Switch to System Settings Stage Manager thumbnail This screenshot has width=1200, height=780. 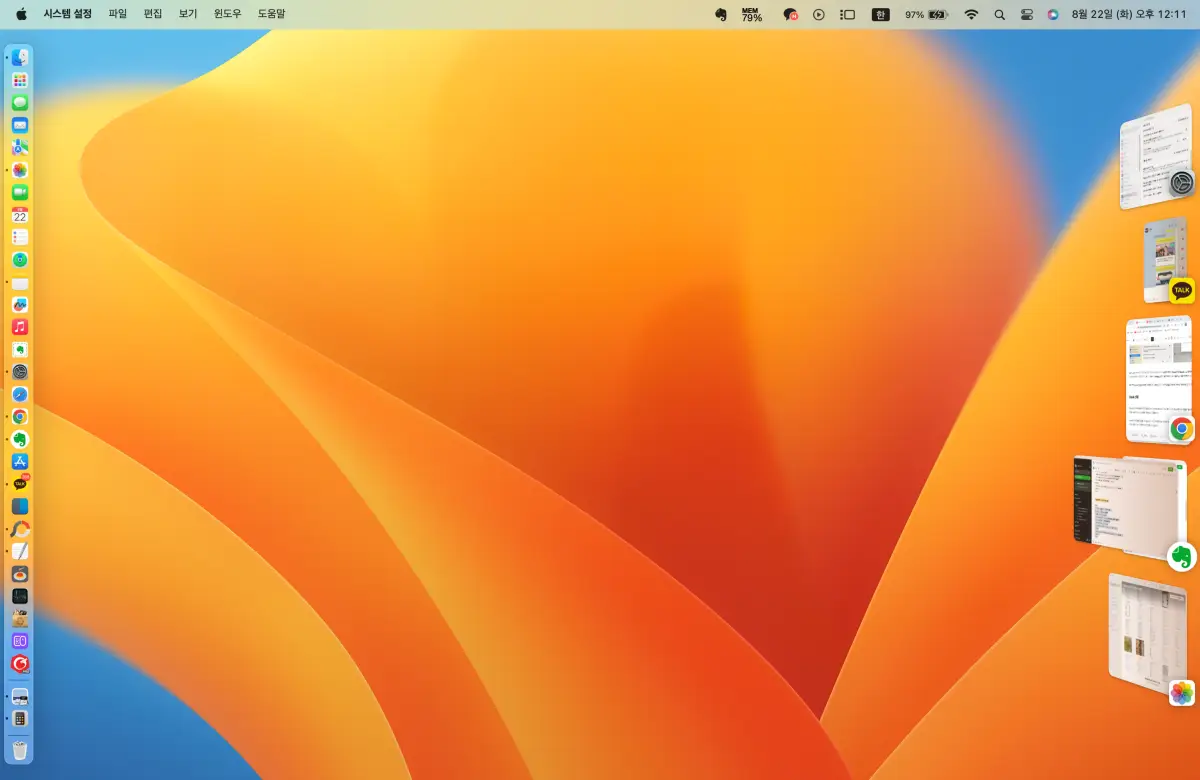pyautogui.click(x=1157, y=155)
